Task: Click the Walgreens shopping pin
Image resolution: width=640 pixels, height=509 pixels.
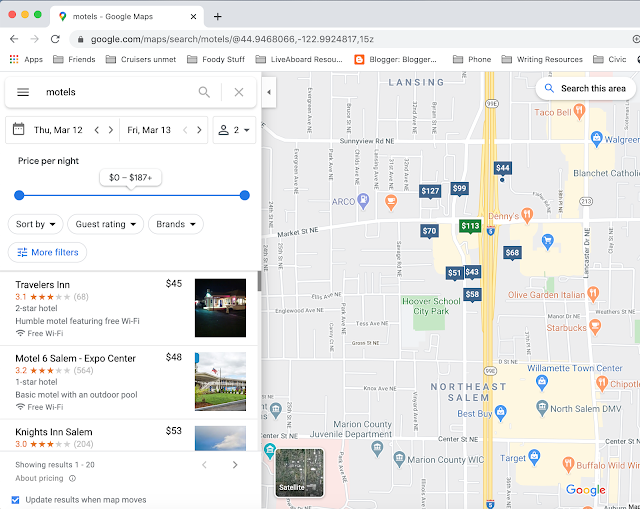Action: (596, 139)
